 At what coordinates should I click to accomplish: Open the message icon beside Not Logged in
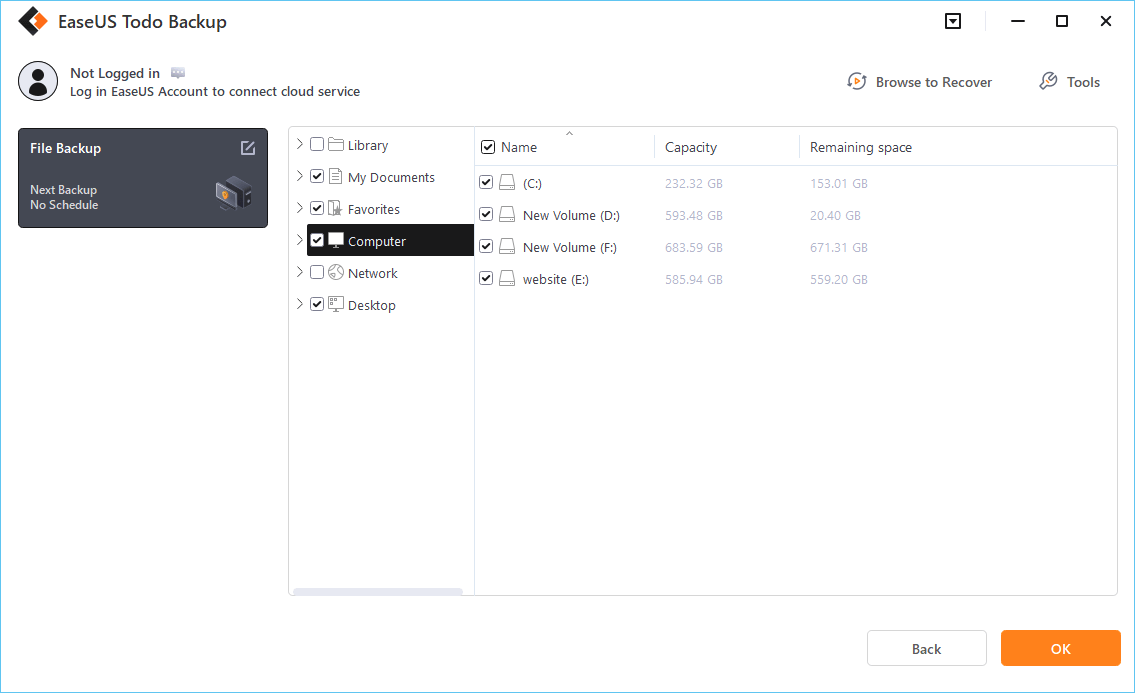point(177,72)
